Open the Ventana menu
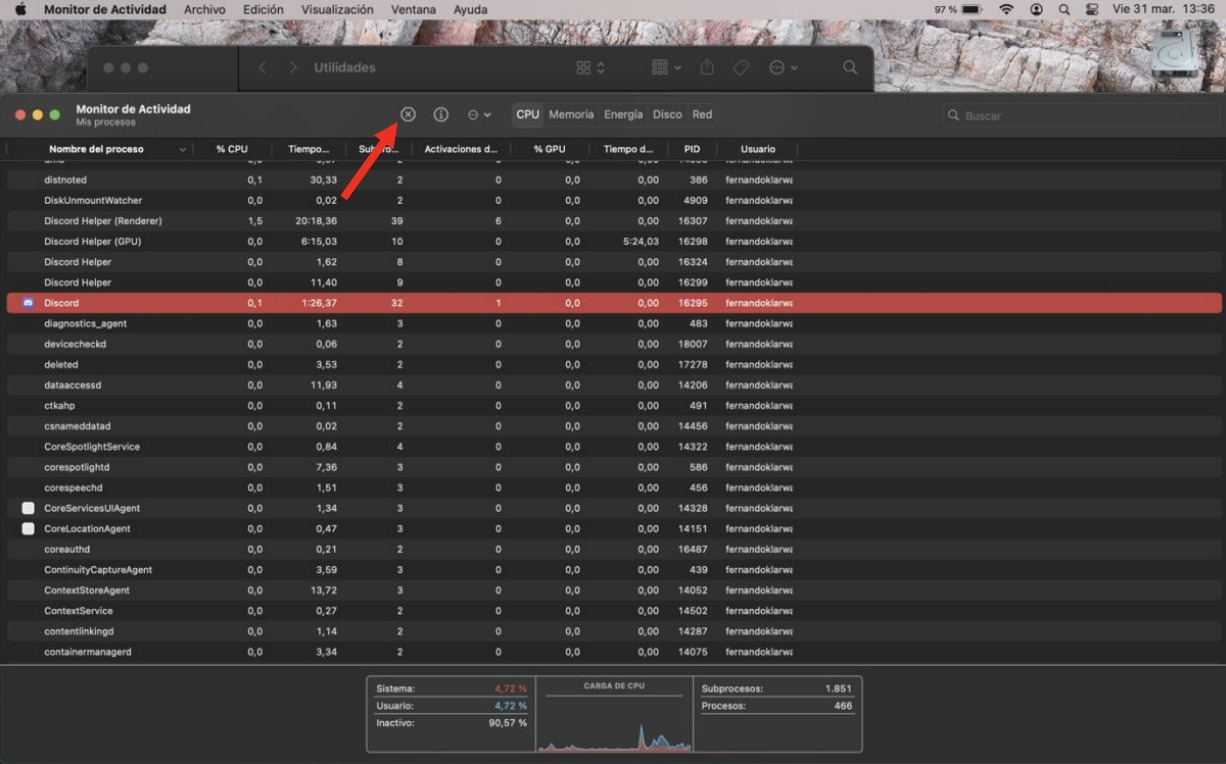Image resolution: width=1226 pixels, height=764 pixels. [x=413, y=9]
